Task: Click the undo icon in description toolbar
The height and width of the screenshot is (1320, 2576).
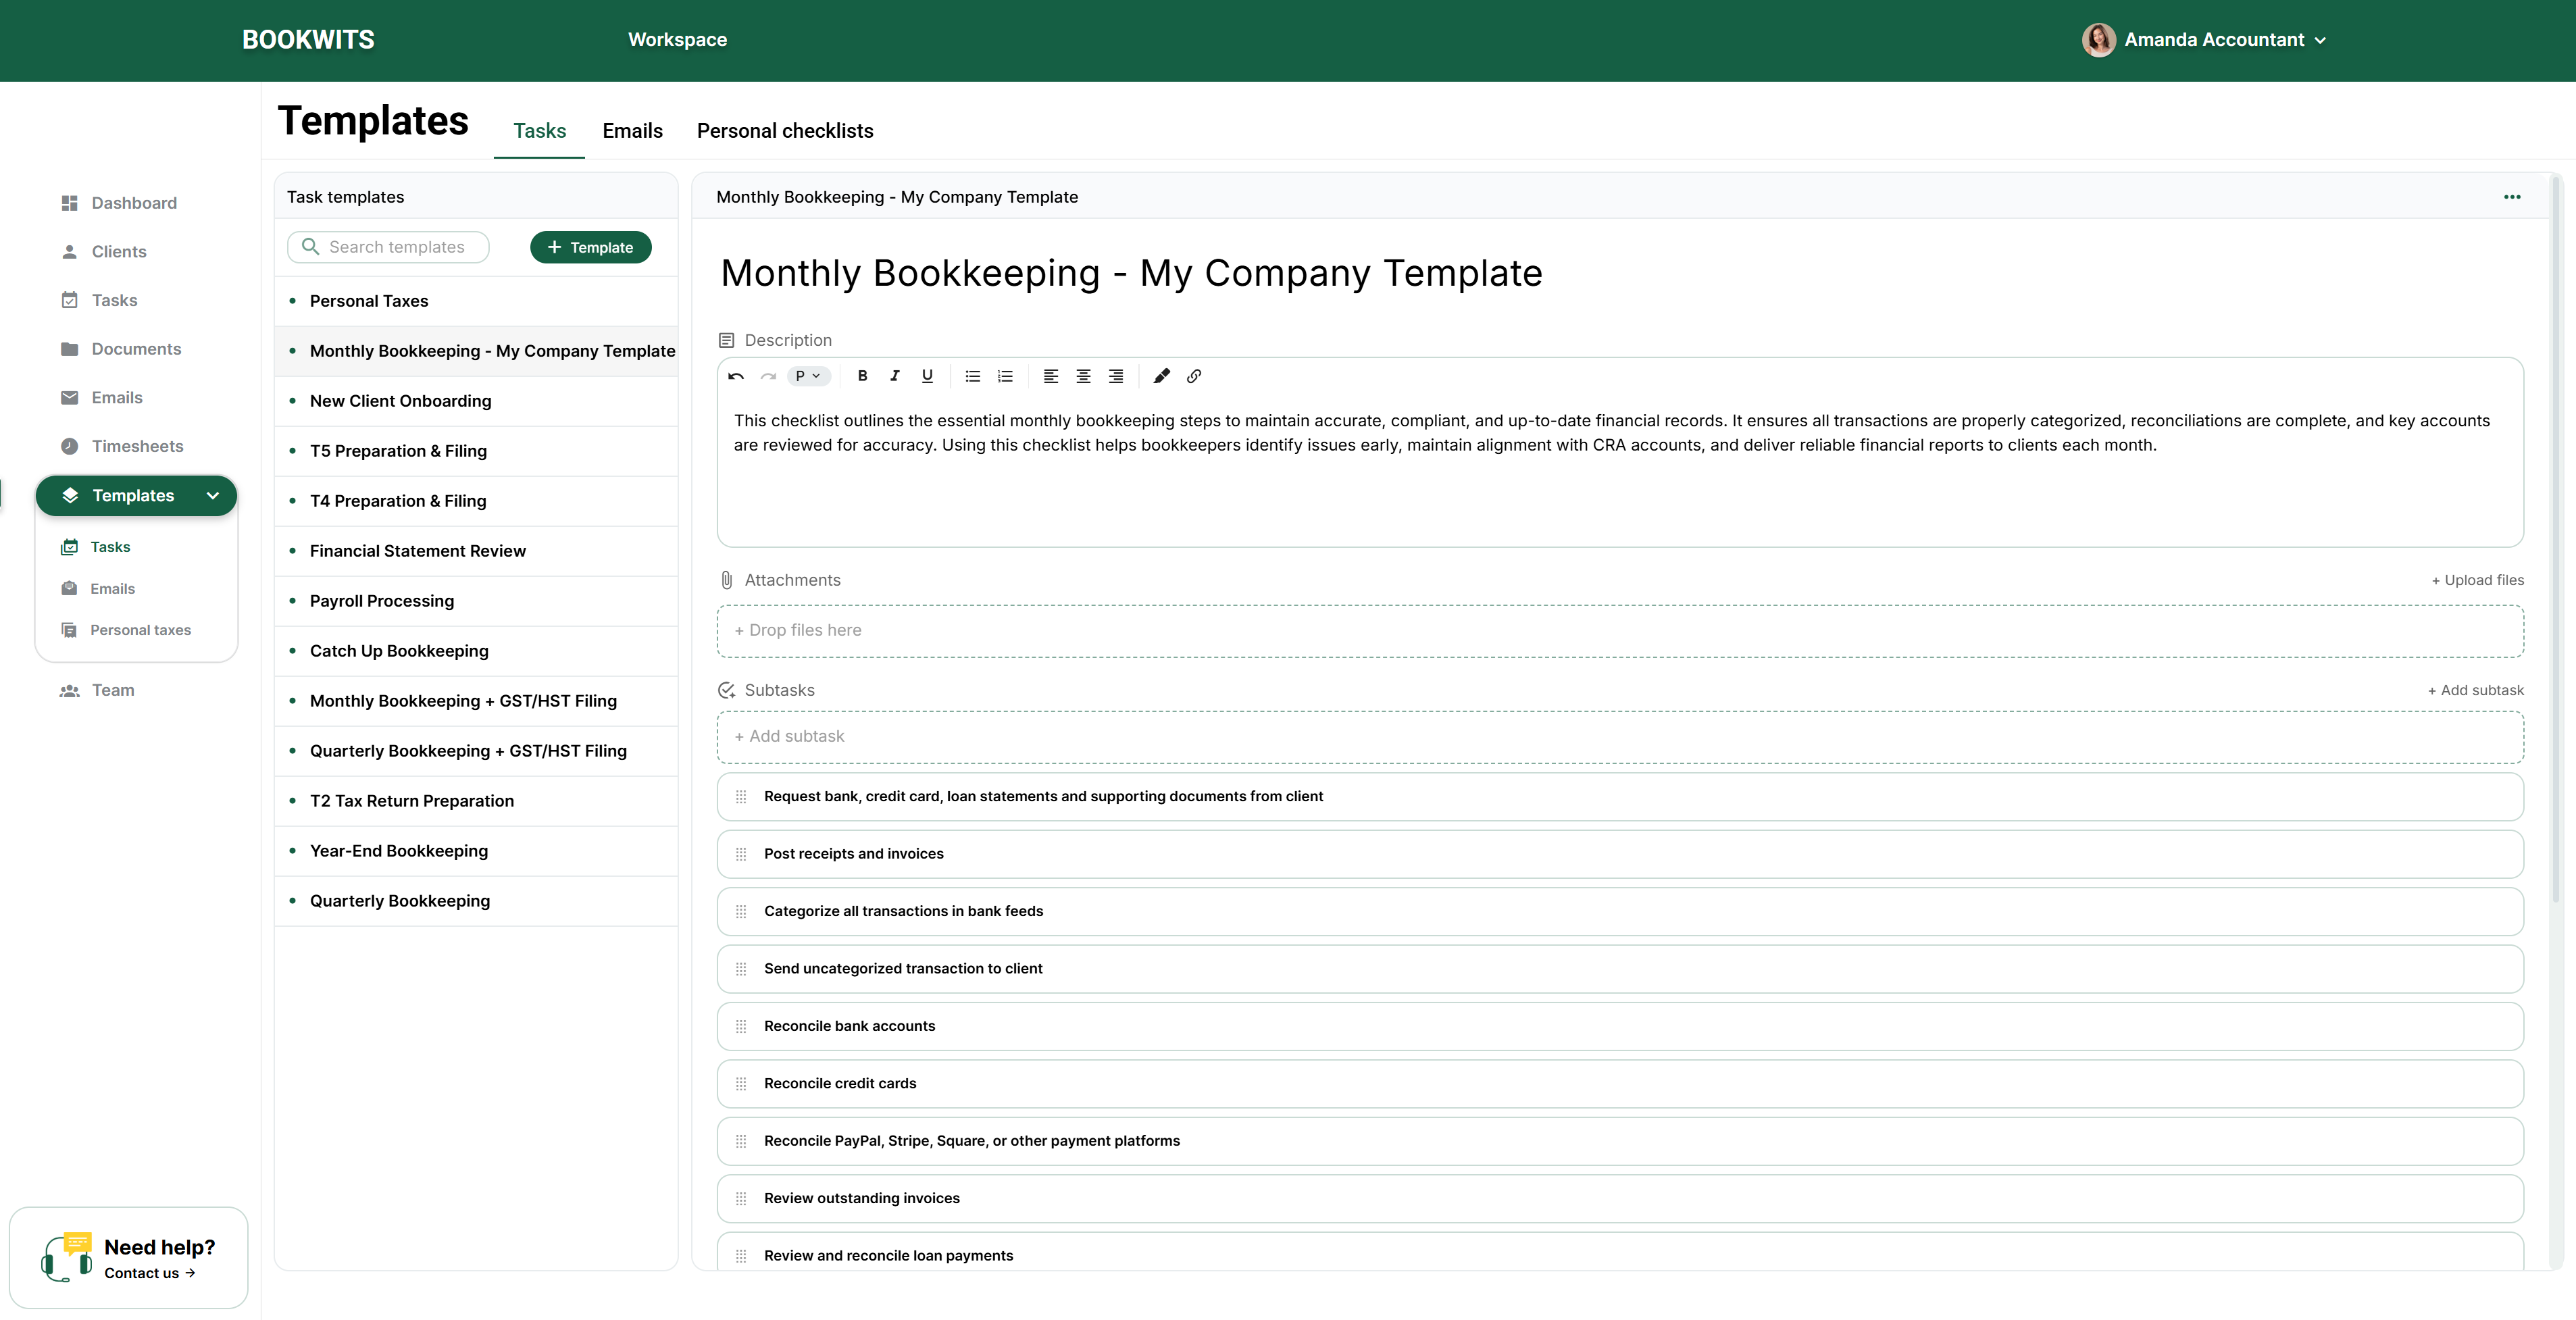Action: [x=736, y=376]
